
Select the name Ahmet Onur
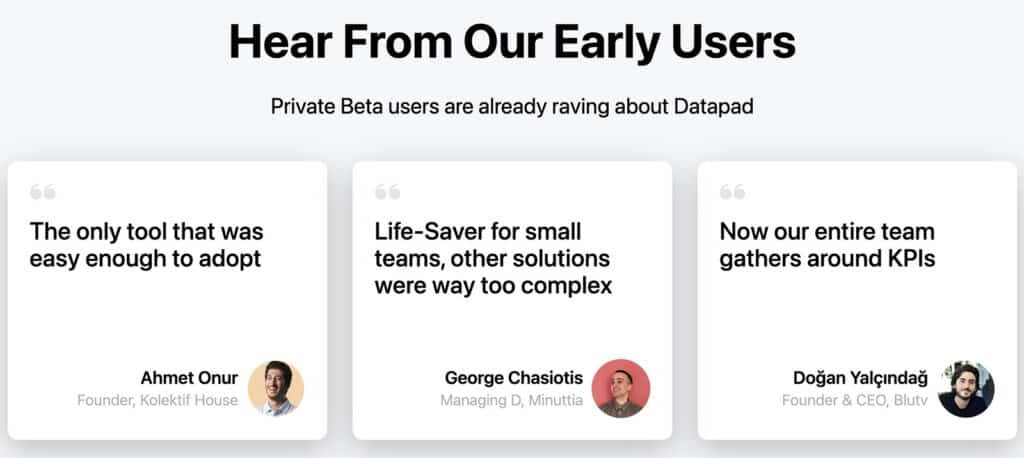pos(189,378)
